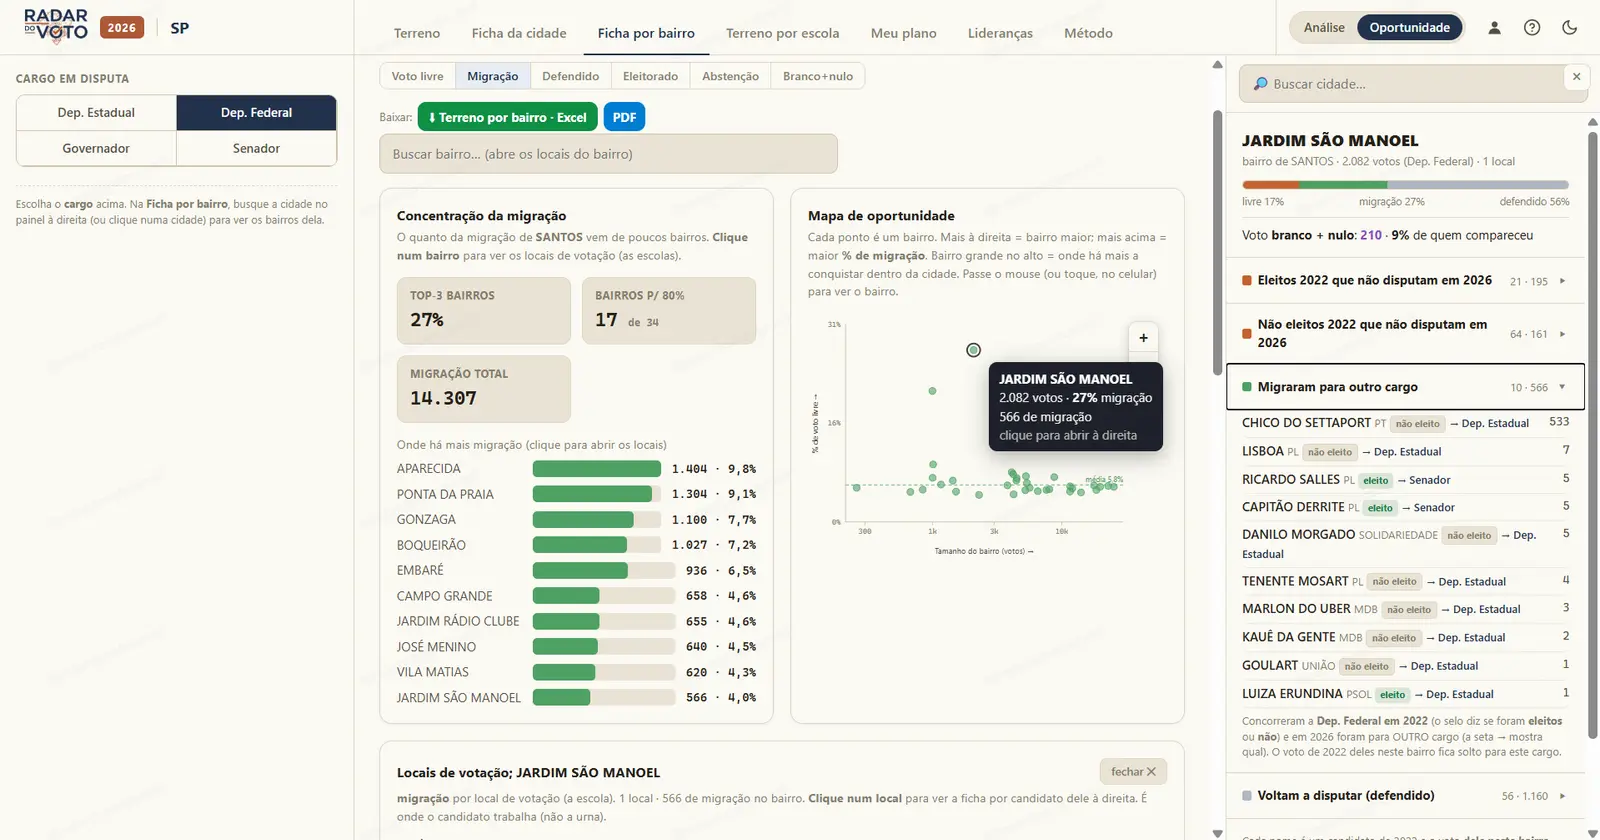Toggle dark mode with the moon icon
Image resolution: width=1600 pixels, height=840 pixels.
1570,28
